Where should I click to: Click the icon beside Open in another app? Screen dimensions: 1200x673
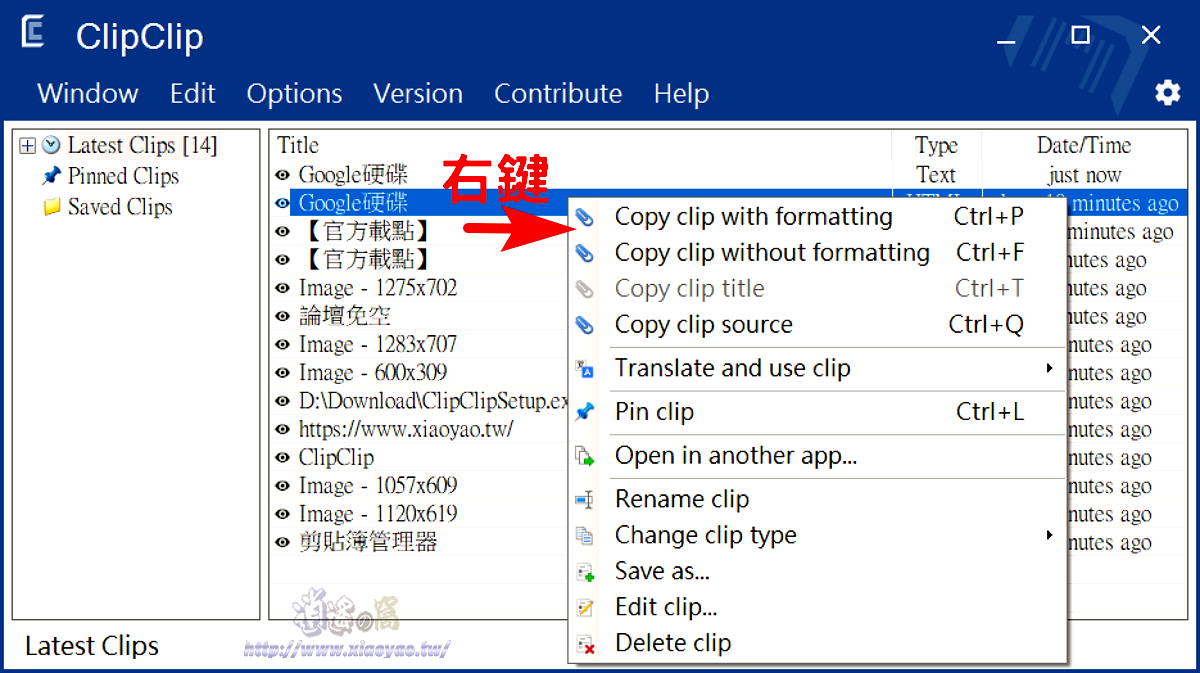pyautogui.click(x=585, y=456)
